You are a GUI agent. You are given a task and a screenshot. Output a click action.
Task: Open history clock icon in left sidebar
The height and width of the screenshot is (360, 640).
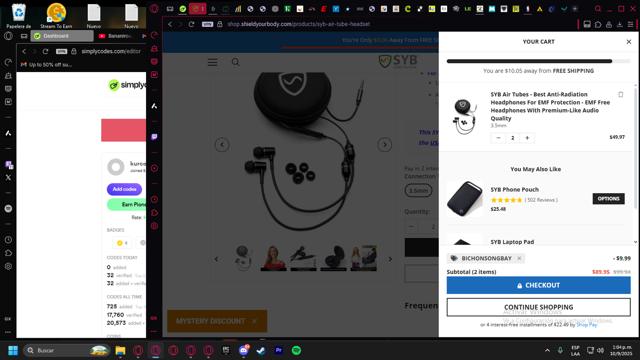coord(8,240)
